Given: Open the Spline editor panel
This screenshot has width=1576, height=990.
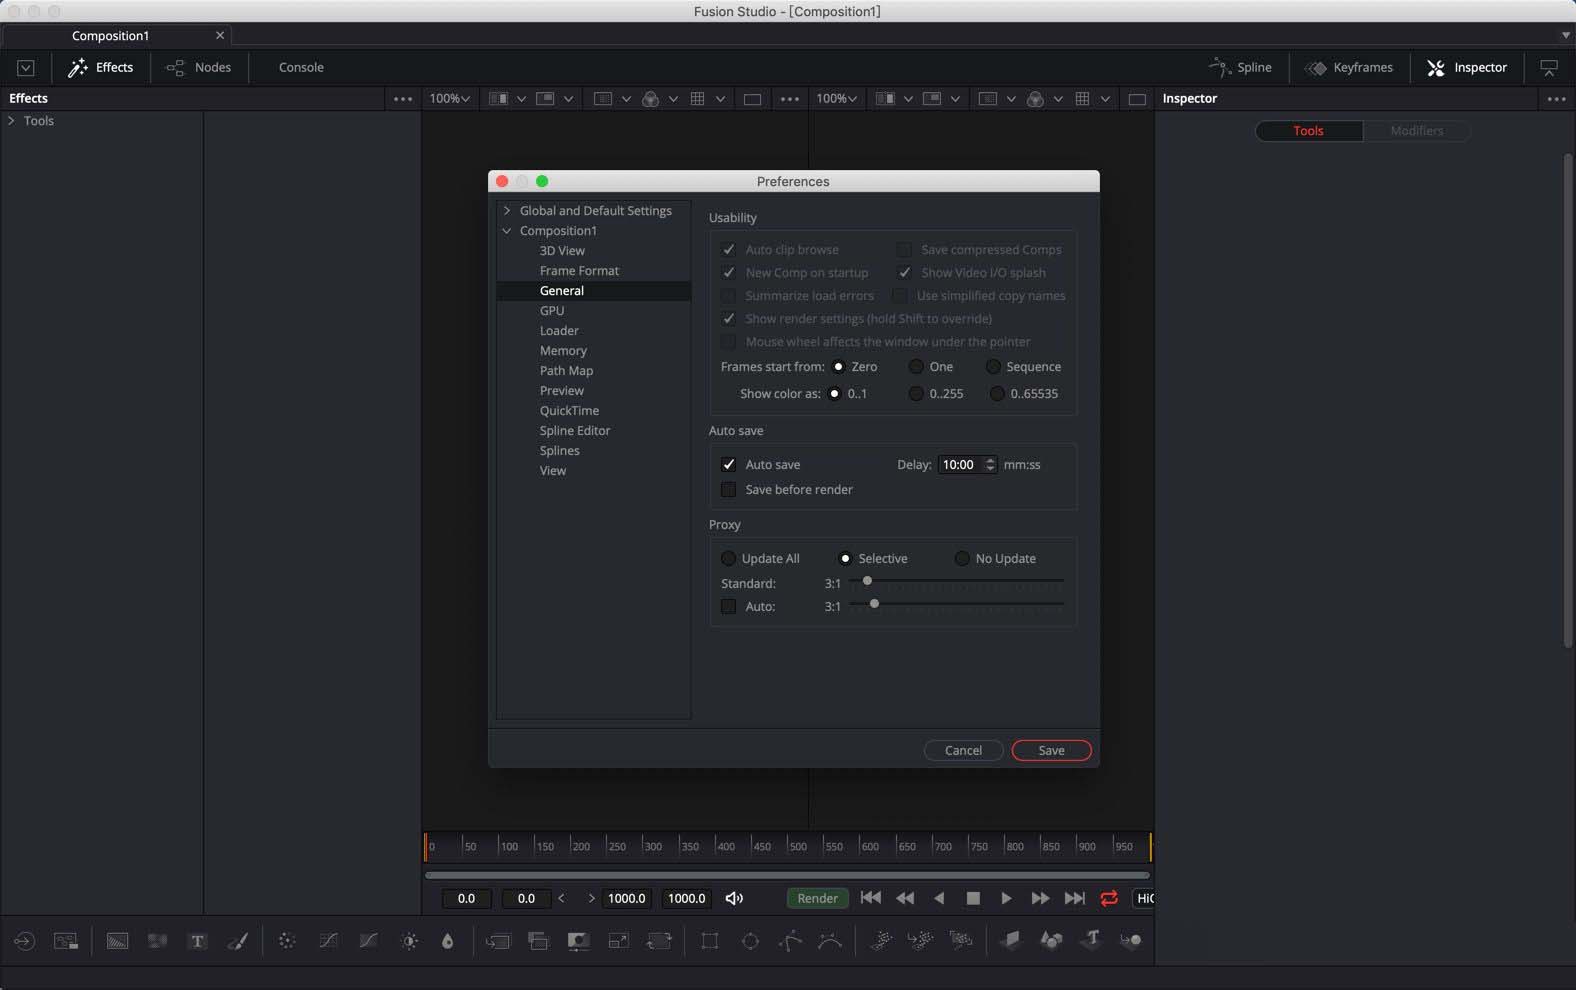Looking at the screenshot, I should coord(1240,68).
